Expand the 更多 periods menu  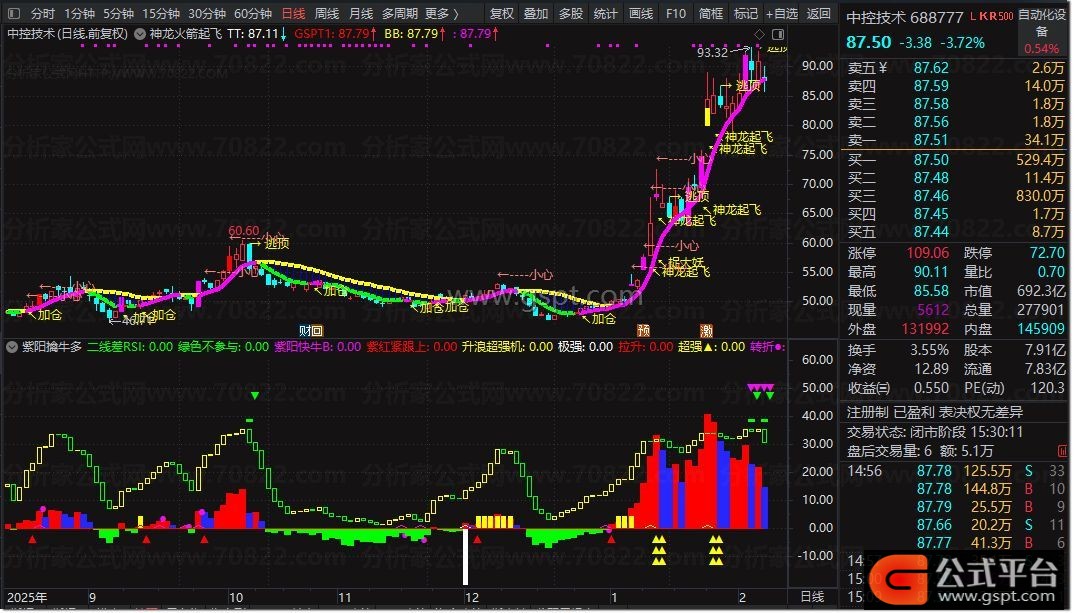point(442,14)
